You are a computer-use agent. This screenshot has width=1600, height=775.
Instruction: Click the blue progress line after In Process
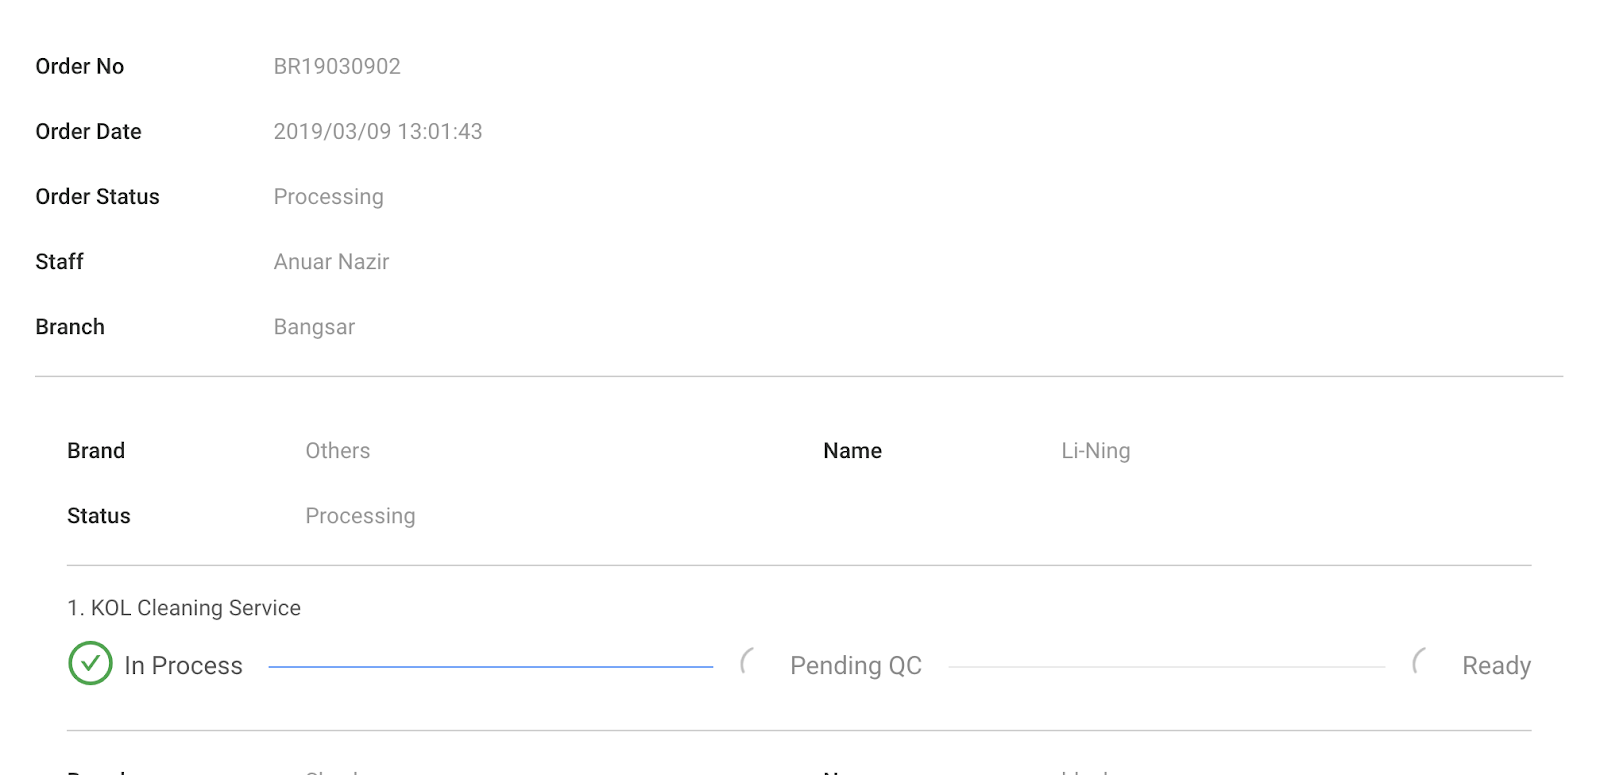click(x=490, y=666)
